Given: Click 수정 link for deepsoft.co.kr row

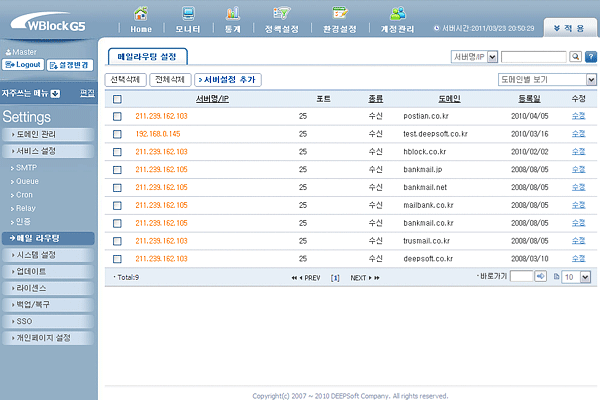Looking at the screenshot, I should pyautogui.click(x=578, y=258).
